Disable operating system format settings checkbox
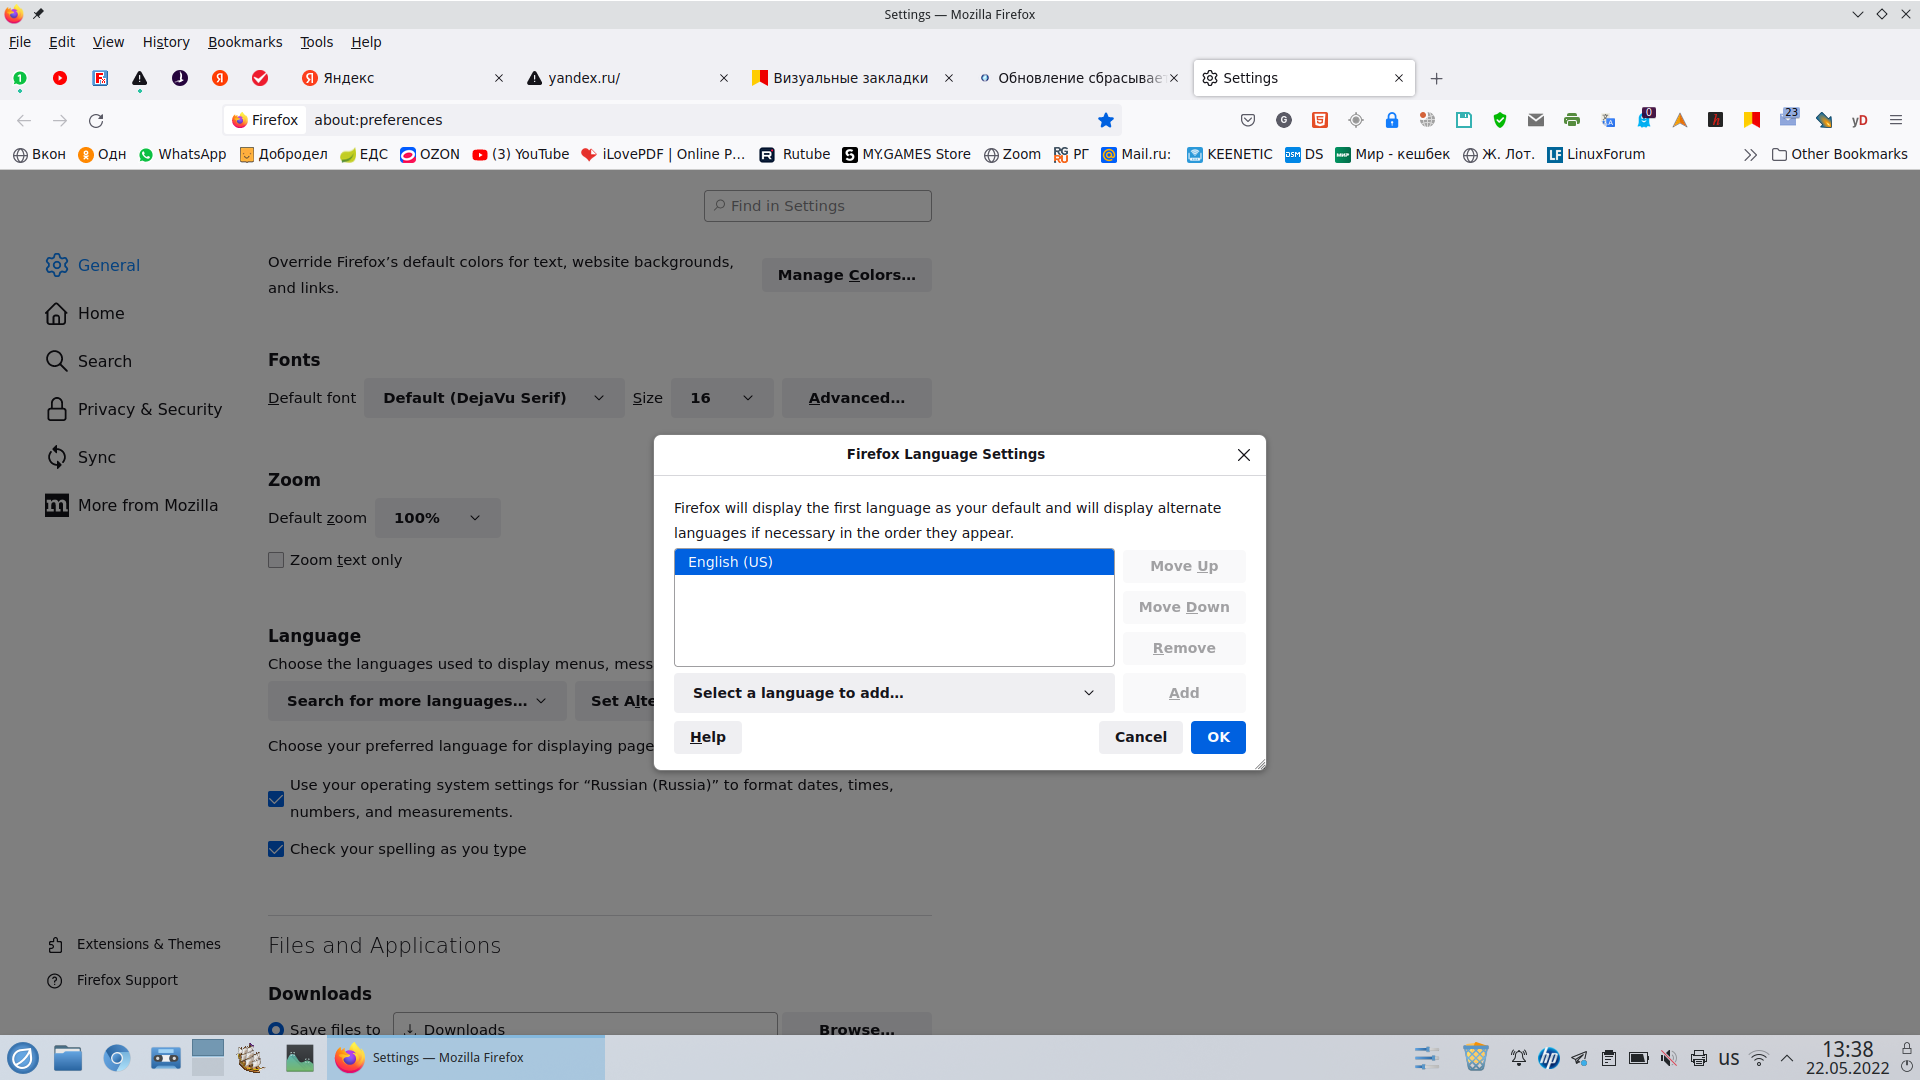The image size is (1920, 1080). [276, 799]
